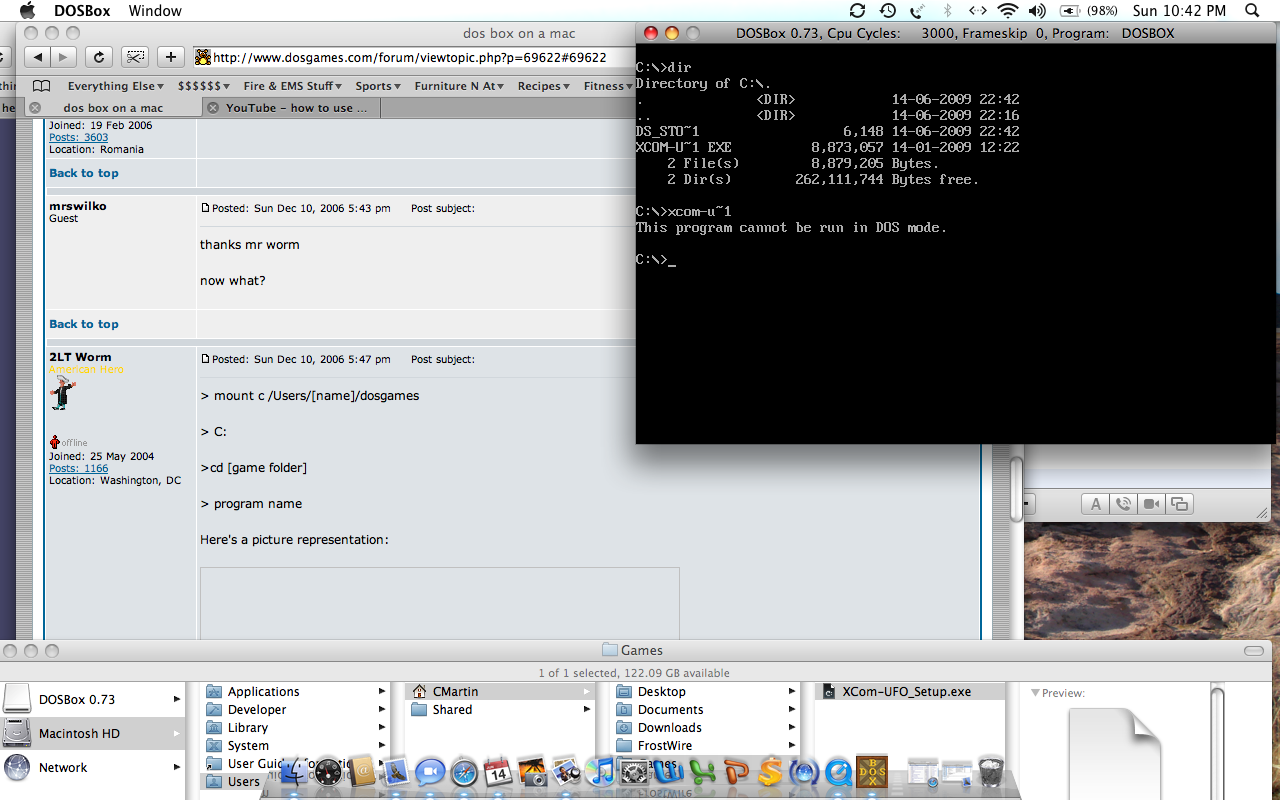
Task: Launch Safari compass icon in Dock
Action: [x=464, y=771]
